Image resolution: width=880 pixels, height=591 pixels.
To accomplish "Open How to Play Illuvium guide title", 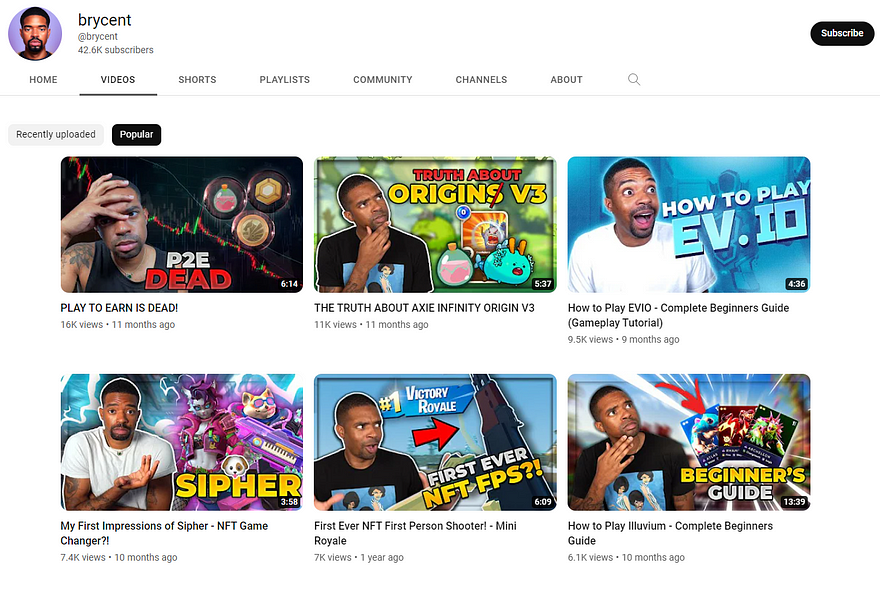I will pos(671,533).
